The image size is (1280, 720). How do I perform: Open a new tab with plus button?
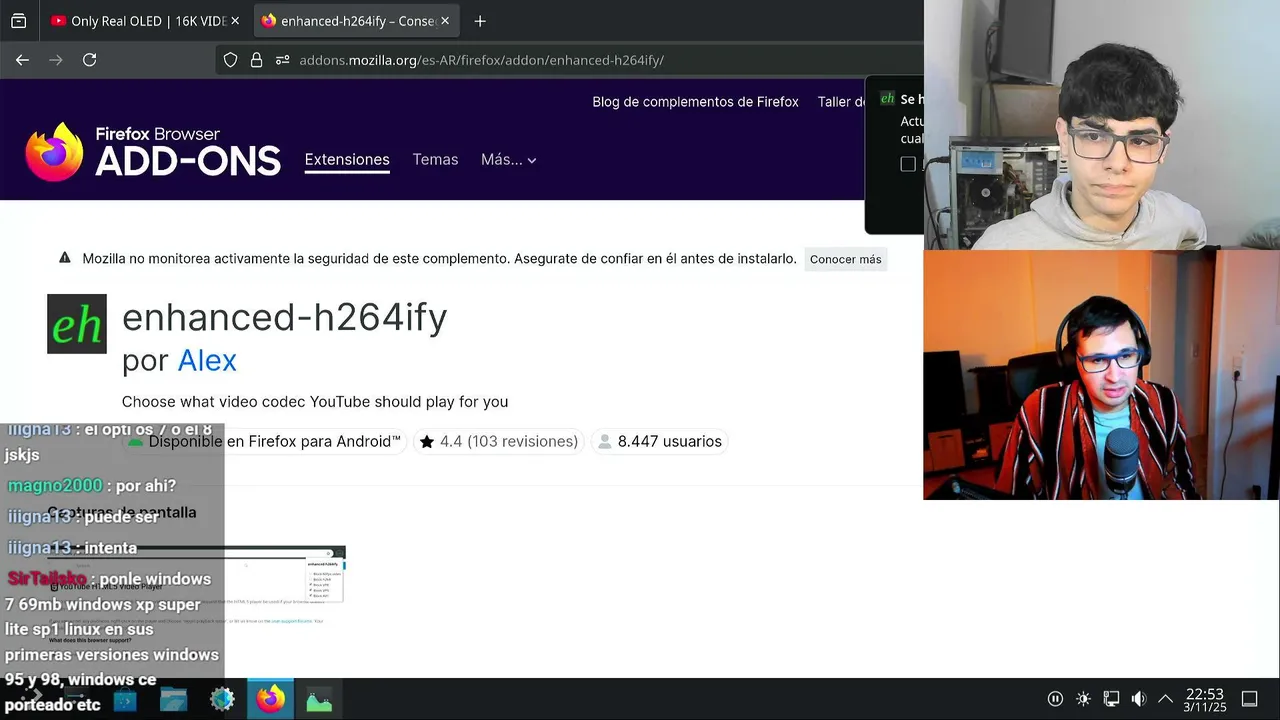[x=480, y=21]
